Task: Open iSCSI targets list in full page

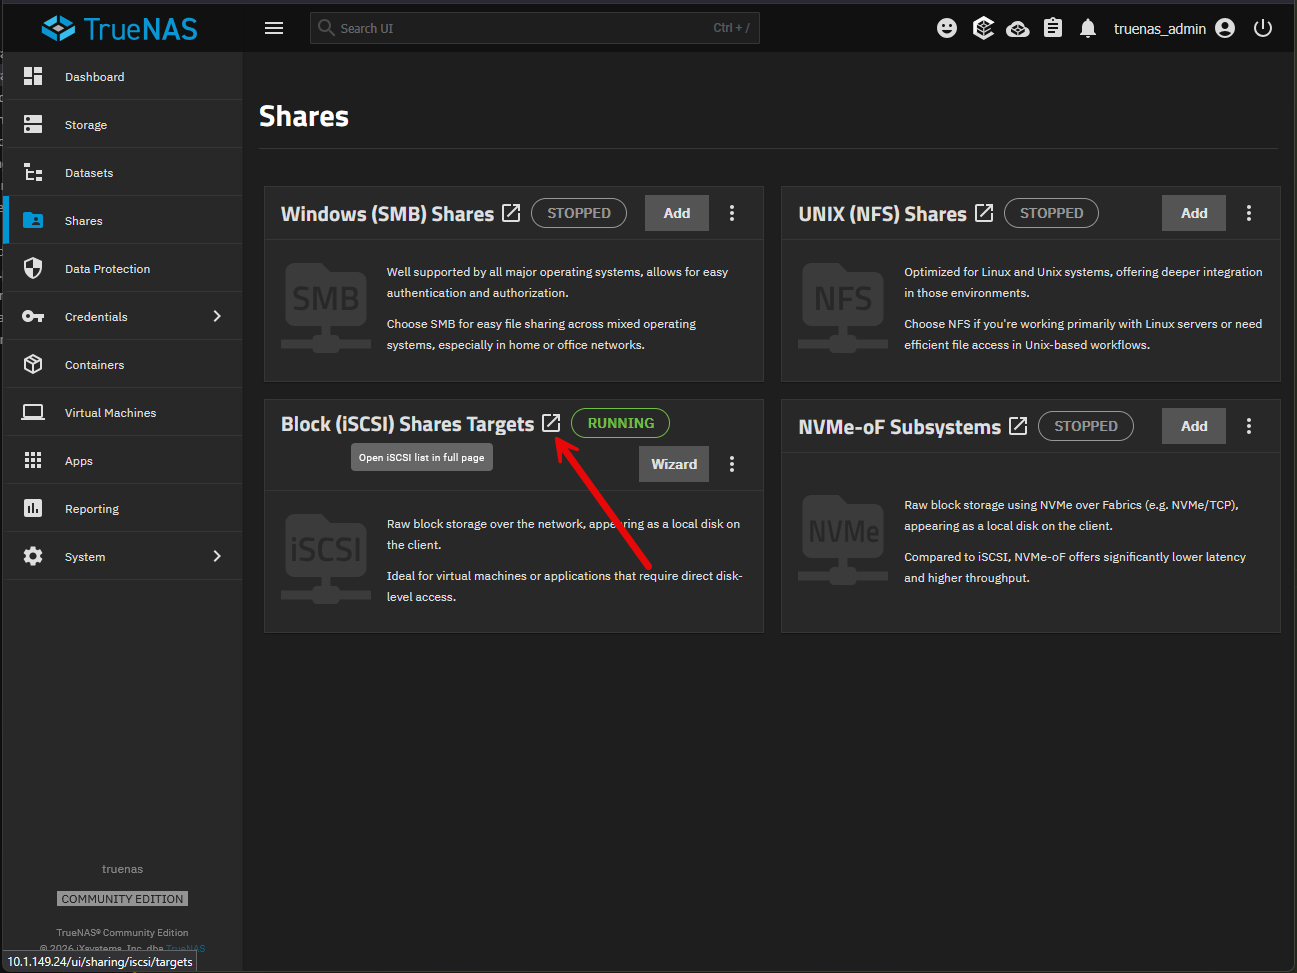Action: (x=551, y=423)
